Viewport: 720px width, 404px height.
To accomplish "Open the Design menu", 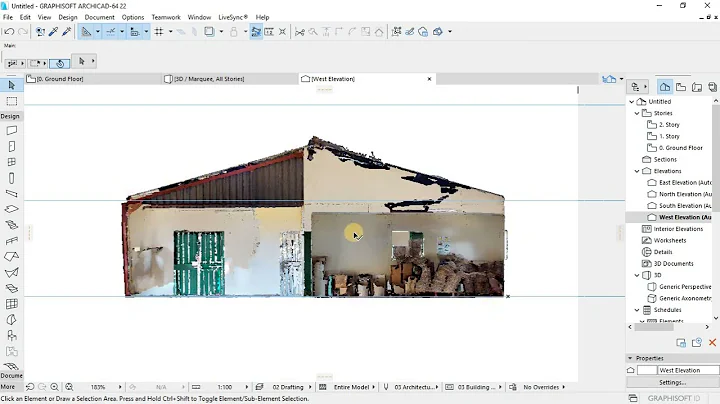I will pos(68,17).
